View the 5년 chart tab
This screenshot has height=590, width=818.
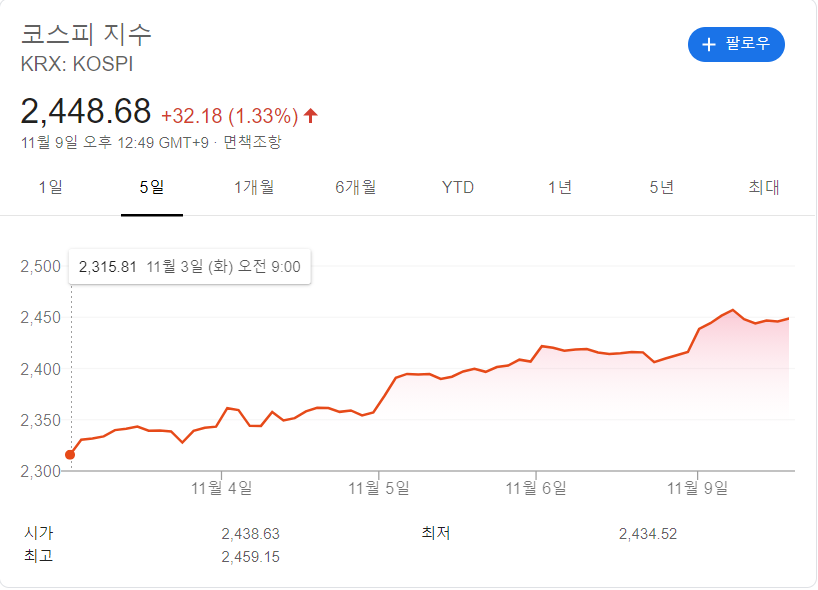pyautogui.click(x=662, y=187)
